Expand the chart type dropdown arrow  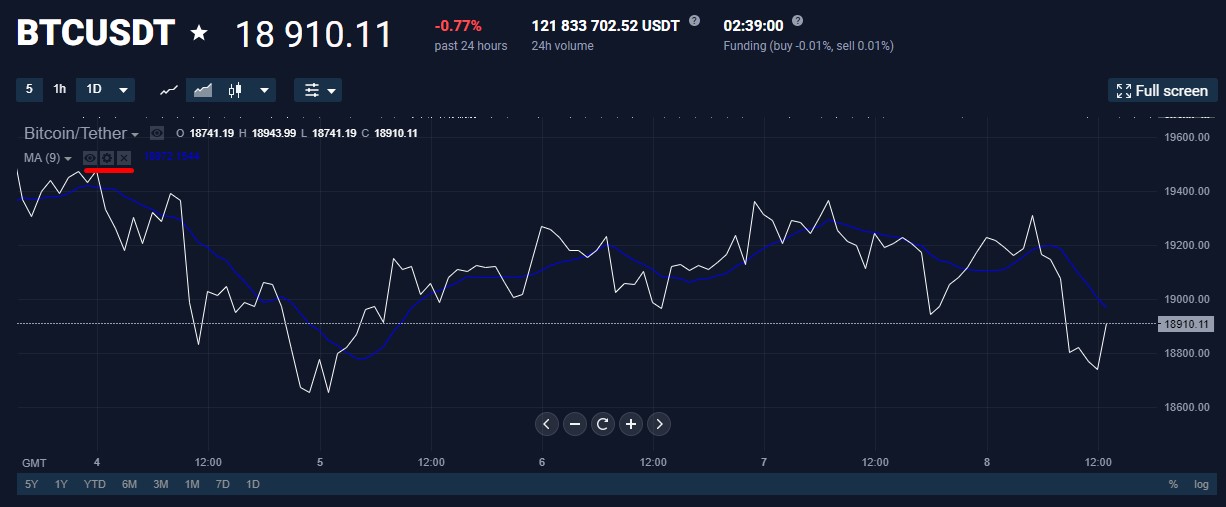click(265, 90)
